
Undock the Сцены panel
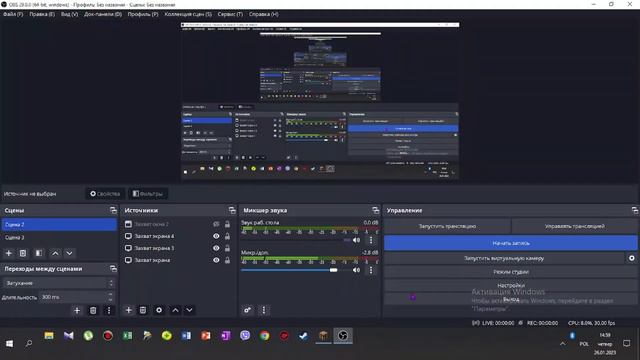(113, 210)
